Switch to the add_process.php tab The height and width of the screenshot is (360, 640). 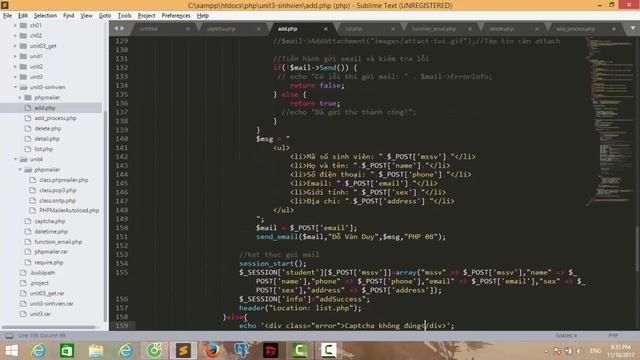click(x=575, y=29)
